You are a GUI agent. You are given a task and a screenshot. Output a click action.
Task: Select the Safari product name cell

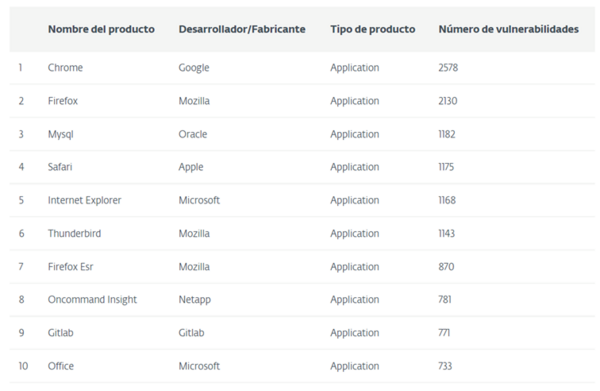click(60, 167)
